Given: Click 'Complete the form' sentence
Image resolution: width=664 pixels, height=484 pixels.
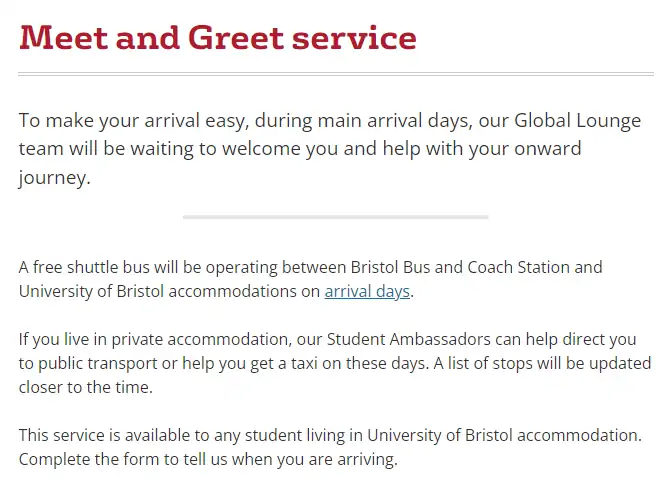Looking at the screenshot, I should pyautogui.click(x=208, y=459).
